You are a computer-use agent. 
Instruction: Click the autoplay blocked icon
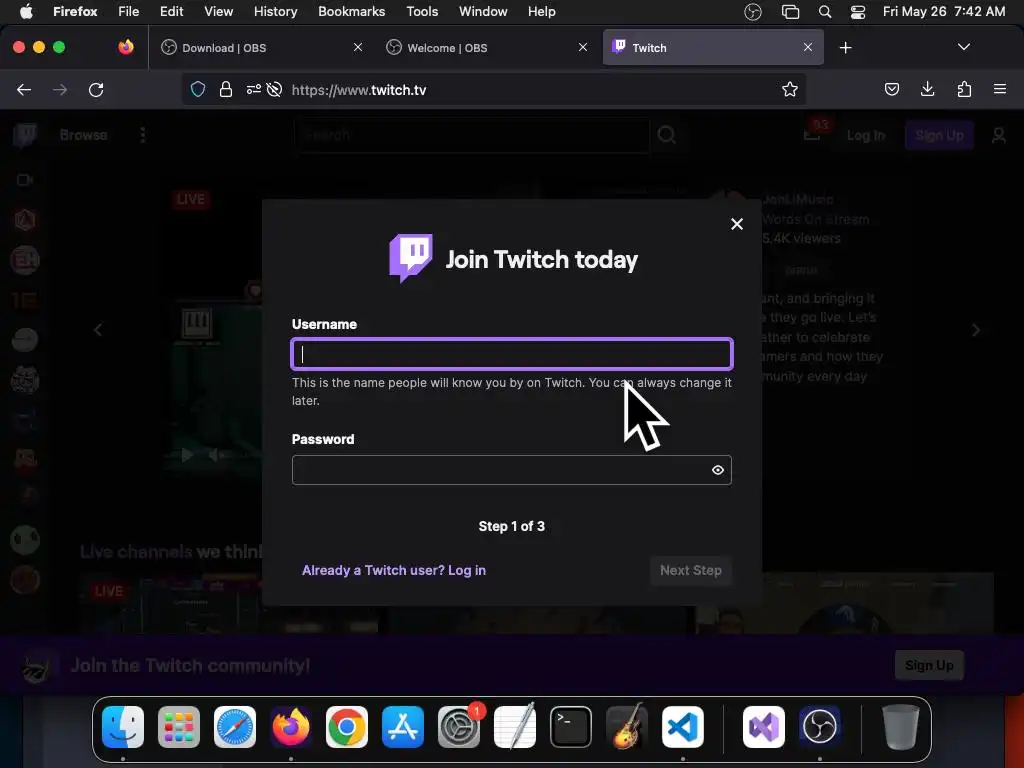275,89
